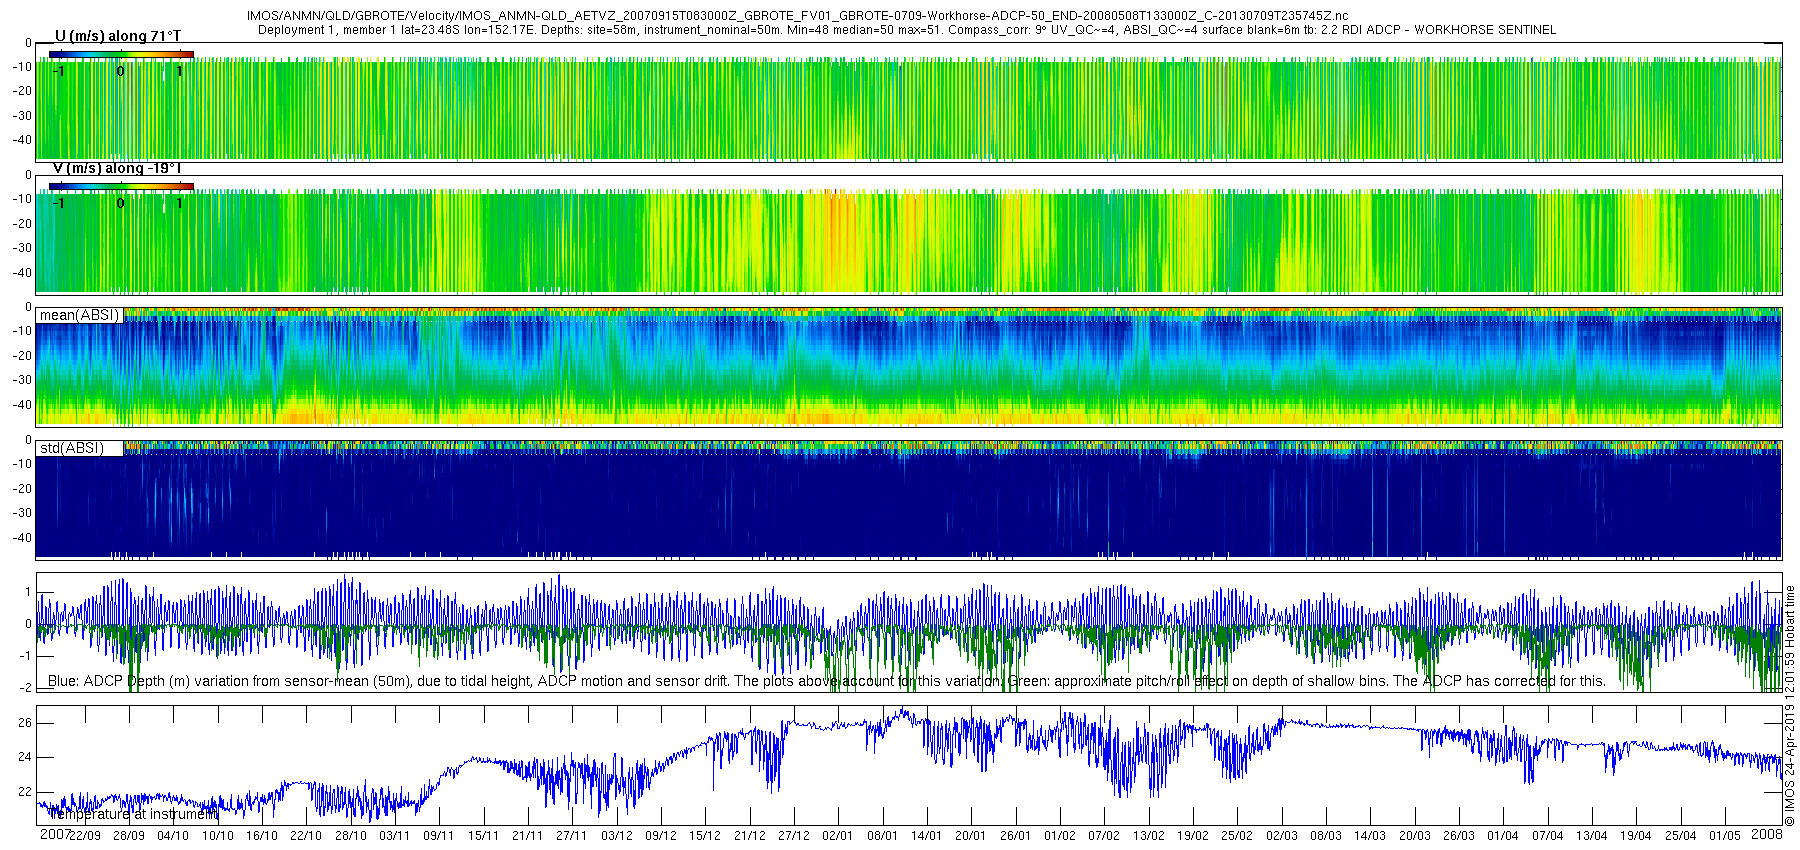The image size is (1800, 850).
Task: Click the 22/09 date tick label
Action: pos(84,836)
